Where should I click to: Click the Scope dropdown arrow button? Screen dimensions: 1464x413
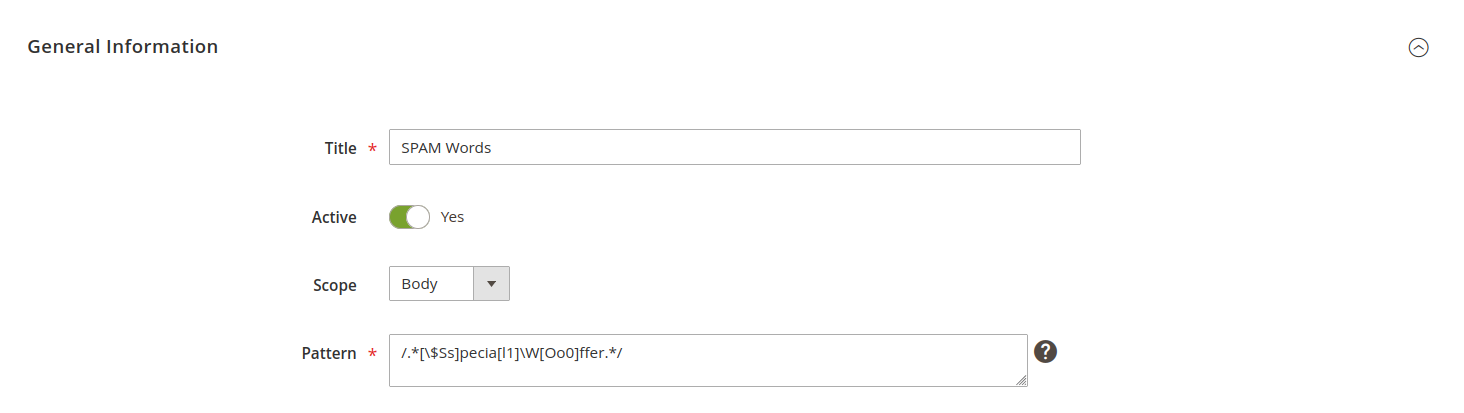(490, 284)
